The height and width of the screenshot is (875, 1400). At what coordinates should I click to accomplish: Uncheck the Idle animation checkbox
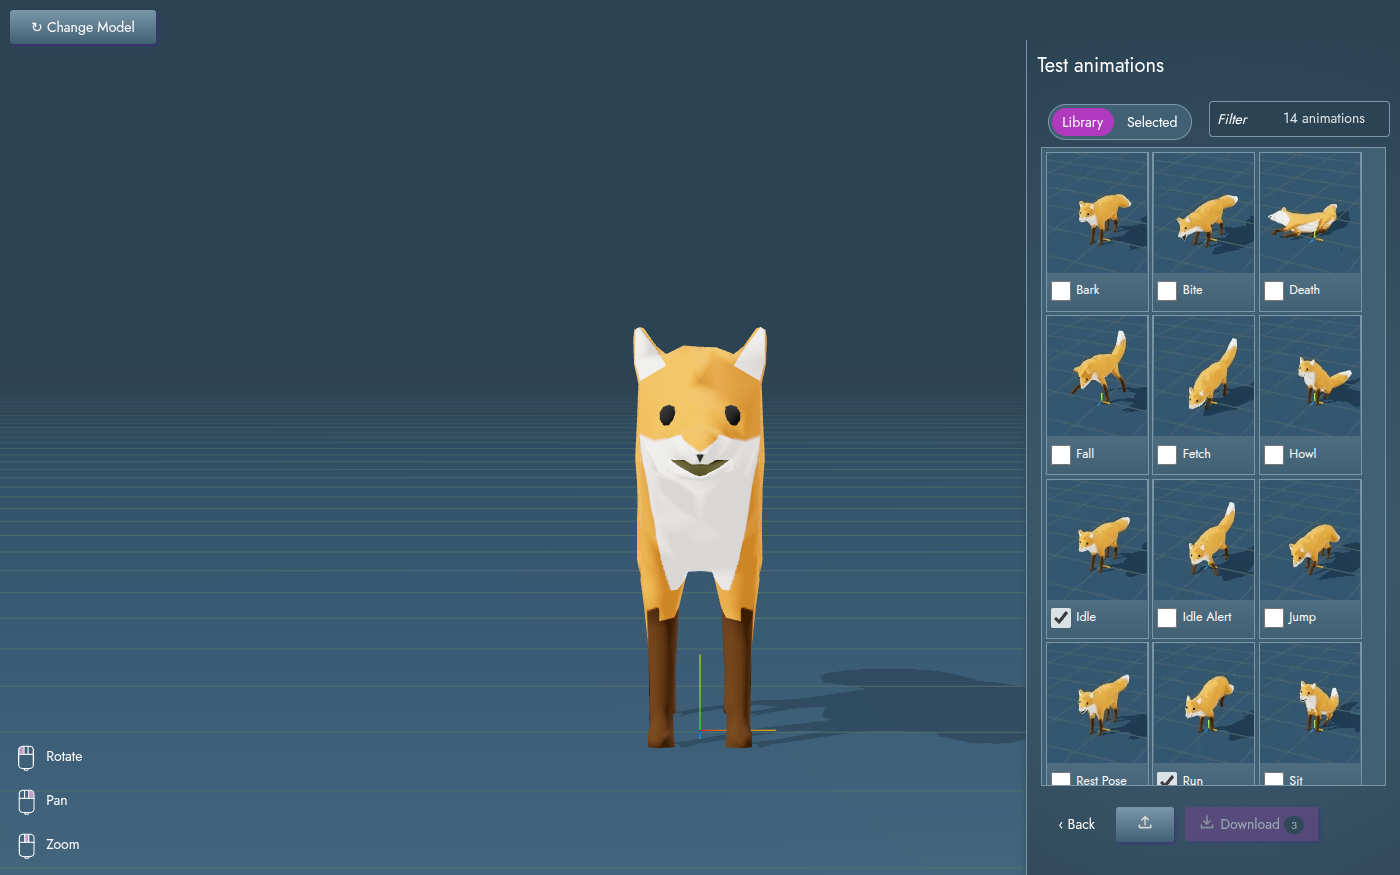[x=1061, y=618]
